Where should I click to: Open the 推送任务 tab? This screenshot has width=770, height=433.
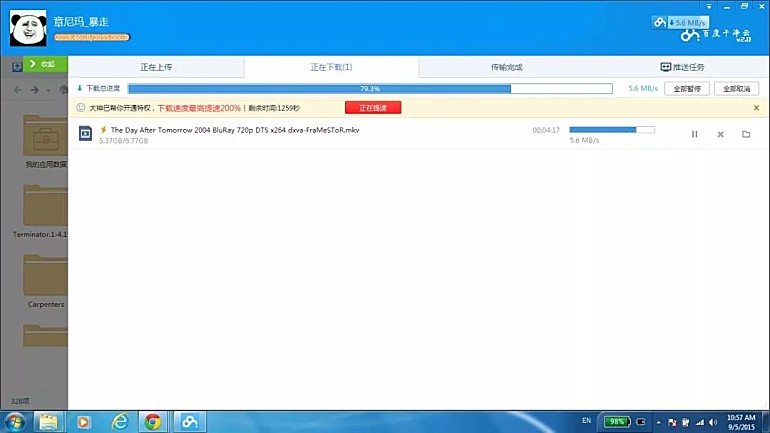(x=682, y=67)
